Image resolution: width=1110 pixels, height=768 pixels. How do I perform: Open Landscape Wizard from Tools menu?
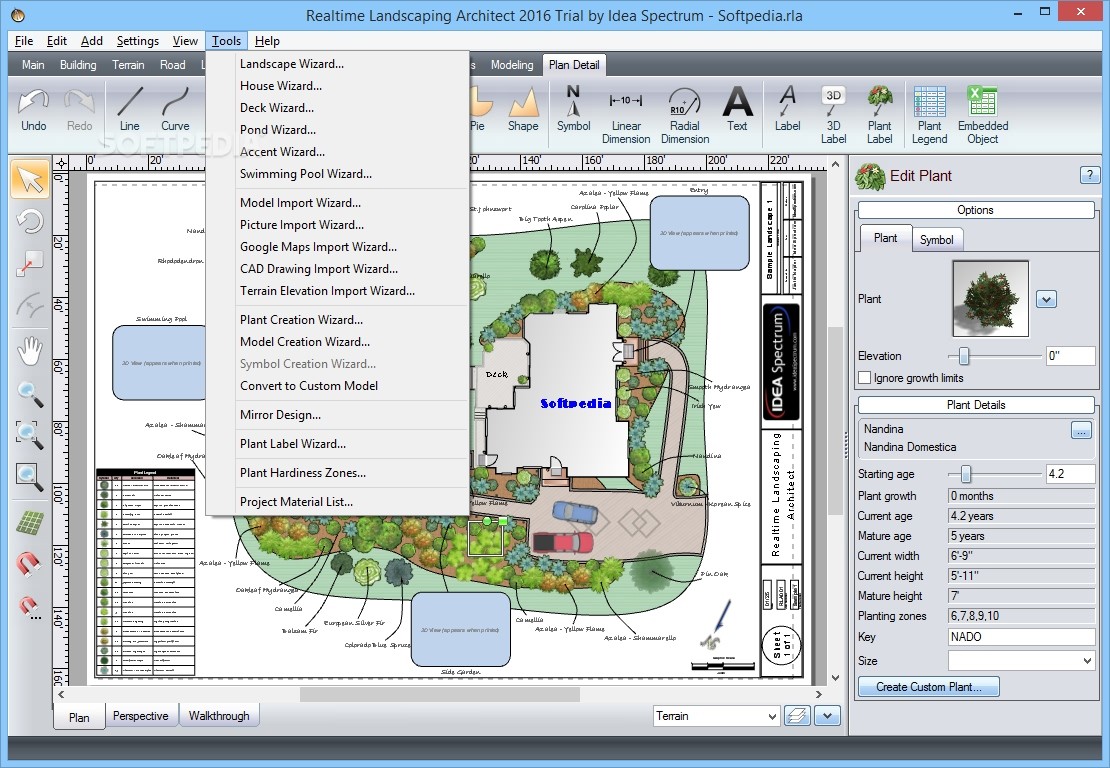point(292,64)
